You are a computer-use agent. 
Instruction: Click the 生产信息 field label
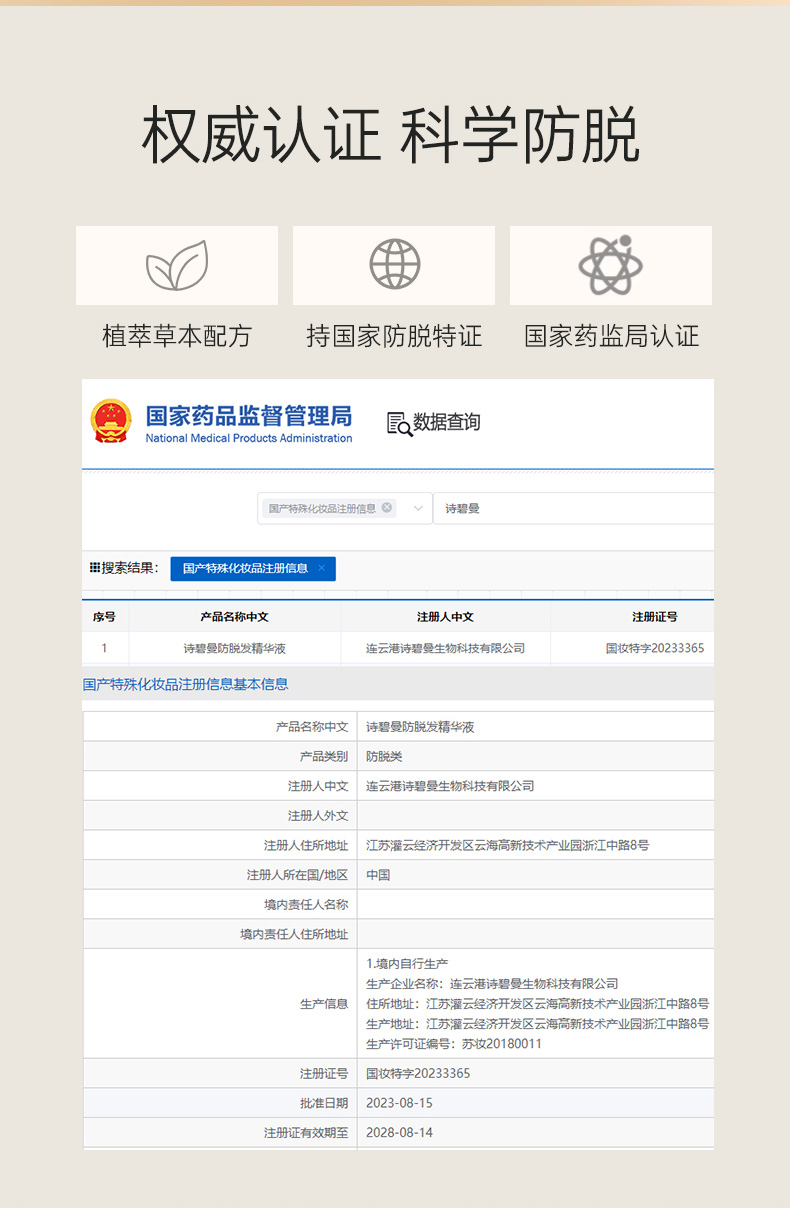324,1004
